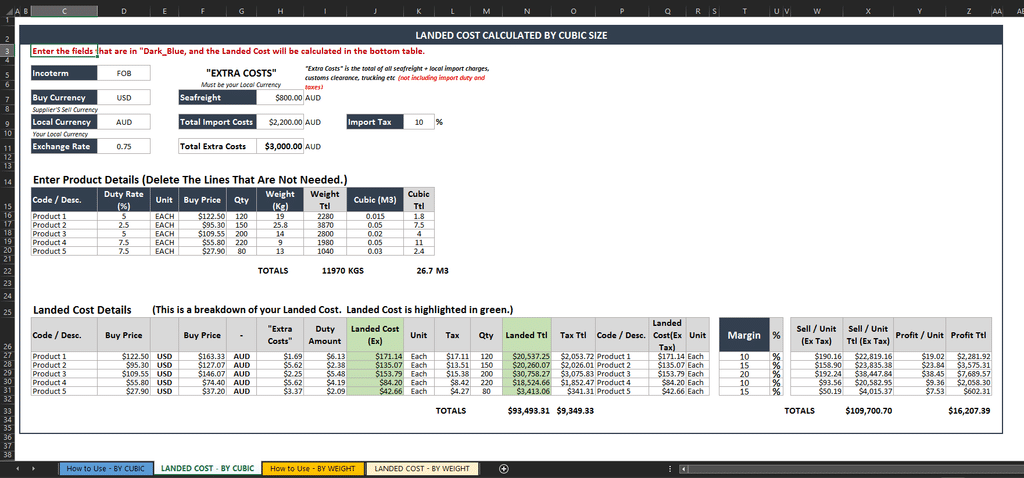Click the 'Import Tax' label cell

pyautogui.click(x=375, y=122)
